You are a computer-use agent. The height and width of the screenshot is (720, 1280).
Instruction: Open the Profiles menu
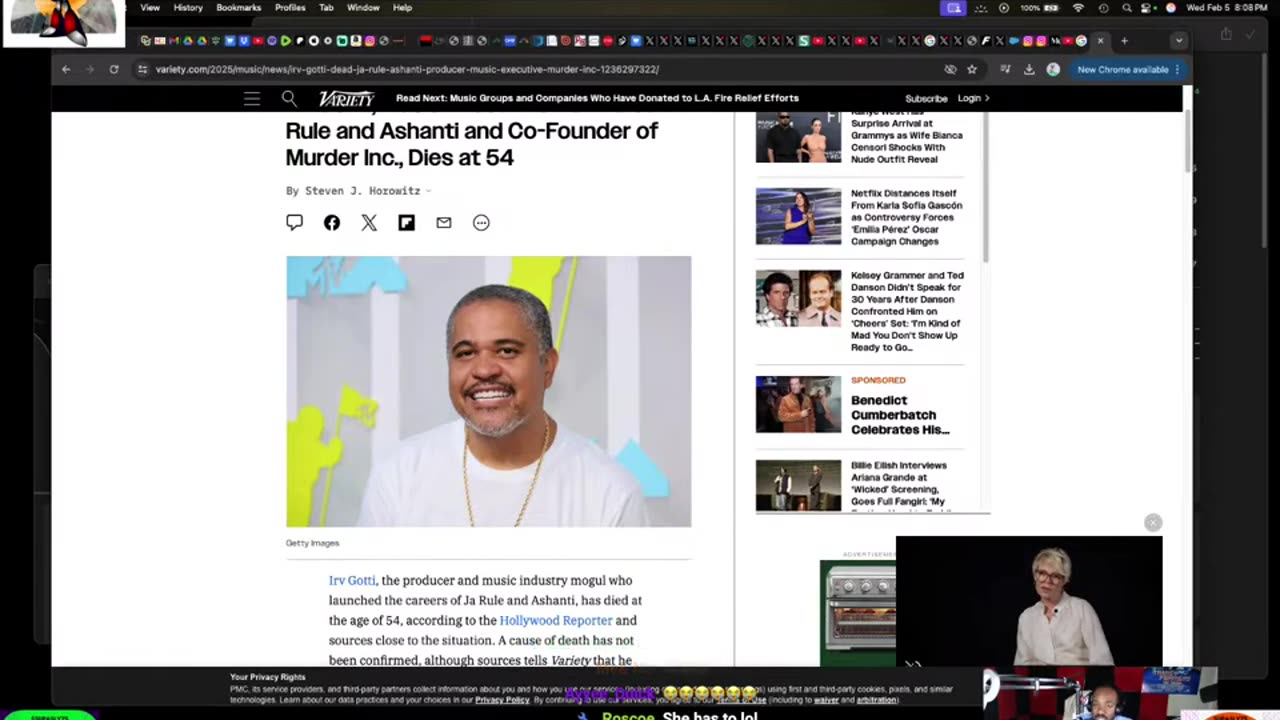(x=290, y=8)
